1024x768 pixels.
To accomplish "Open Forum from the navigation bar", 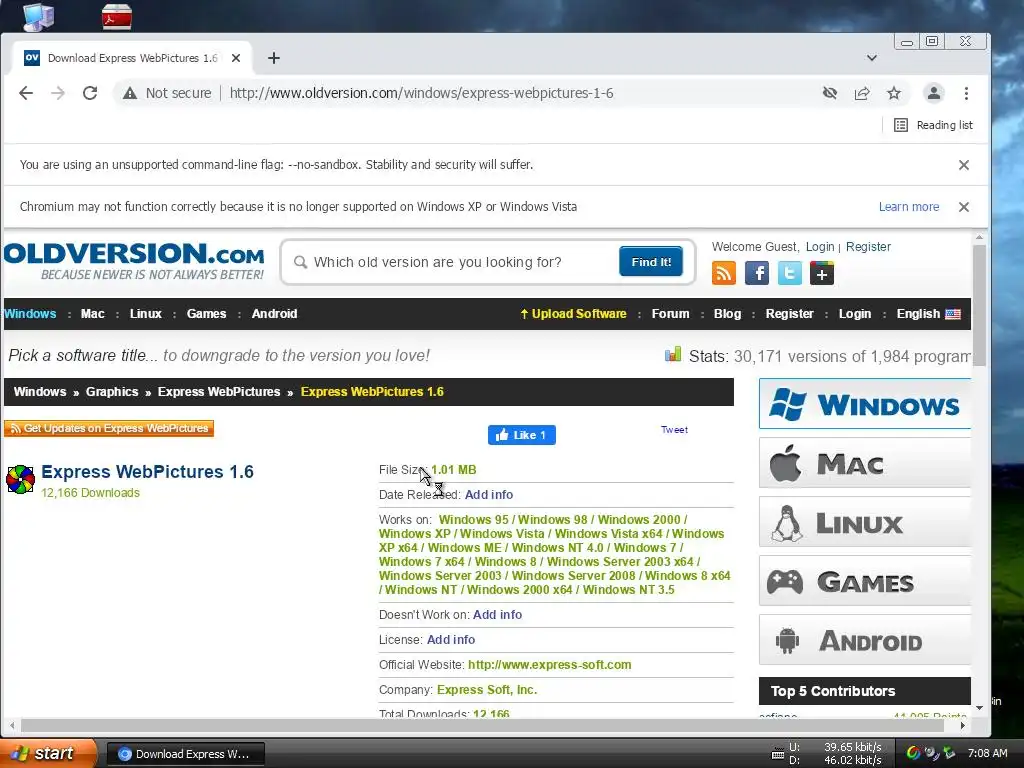I will pyautogui.click(x=670, y=313).
